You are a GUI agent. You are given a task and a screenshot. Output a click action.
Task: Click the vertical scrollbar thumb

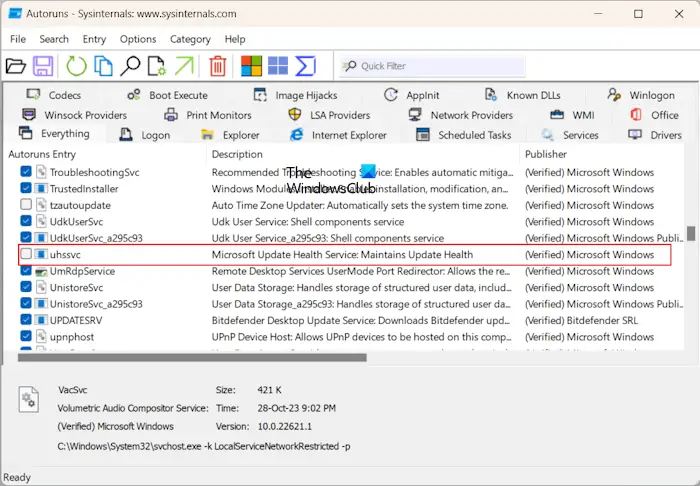(x=691, y=233)
